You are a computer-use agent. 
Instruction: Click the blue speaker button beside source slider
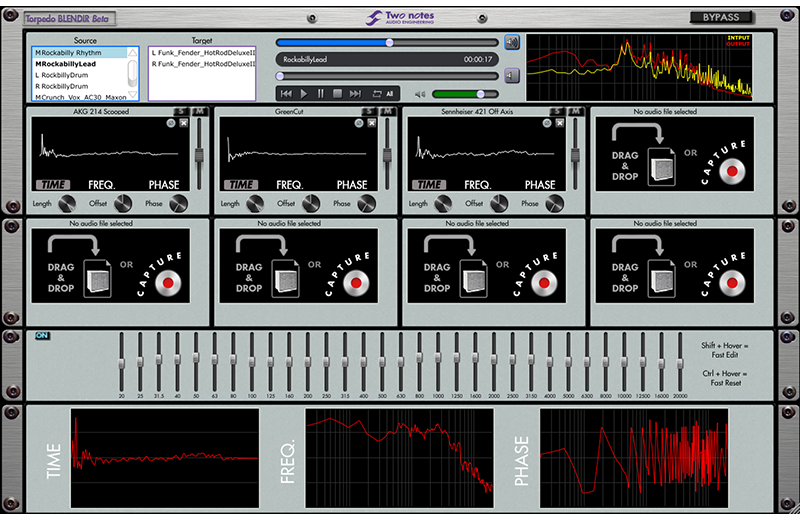512,42
